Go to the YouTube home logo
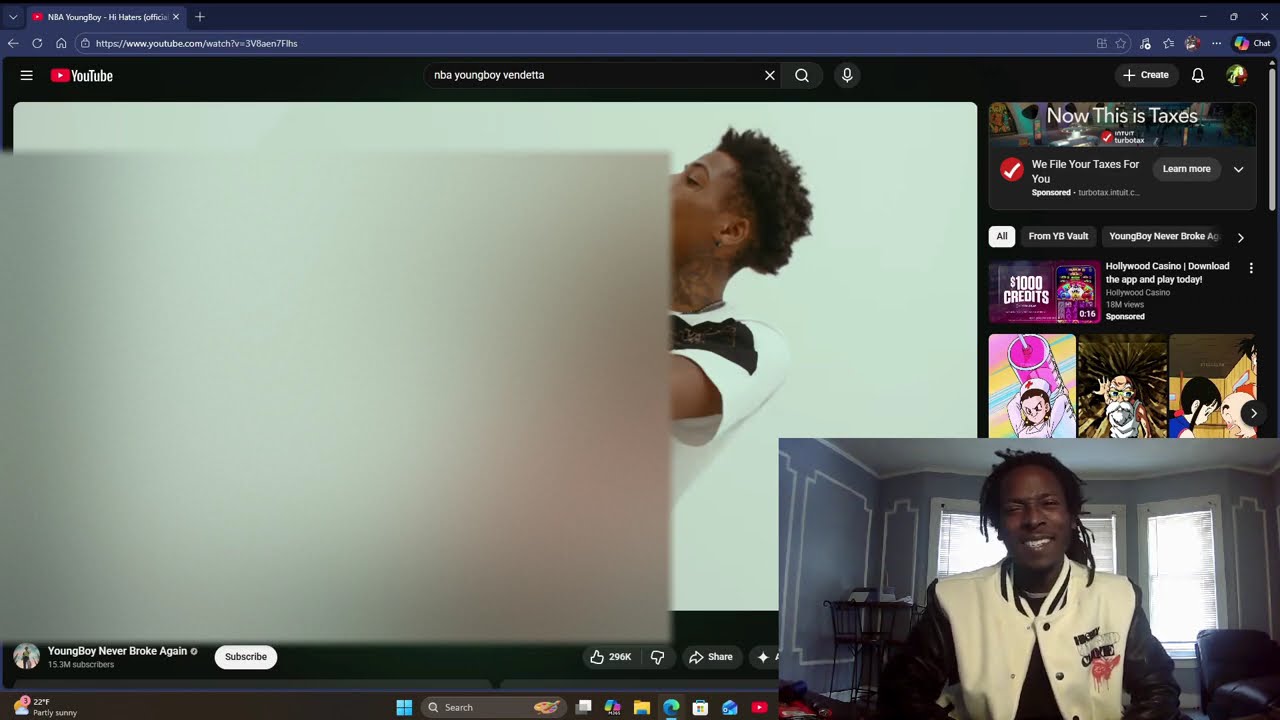The width and height of the screenshot is (1280, 720). (82, 75)
